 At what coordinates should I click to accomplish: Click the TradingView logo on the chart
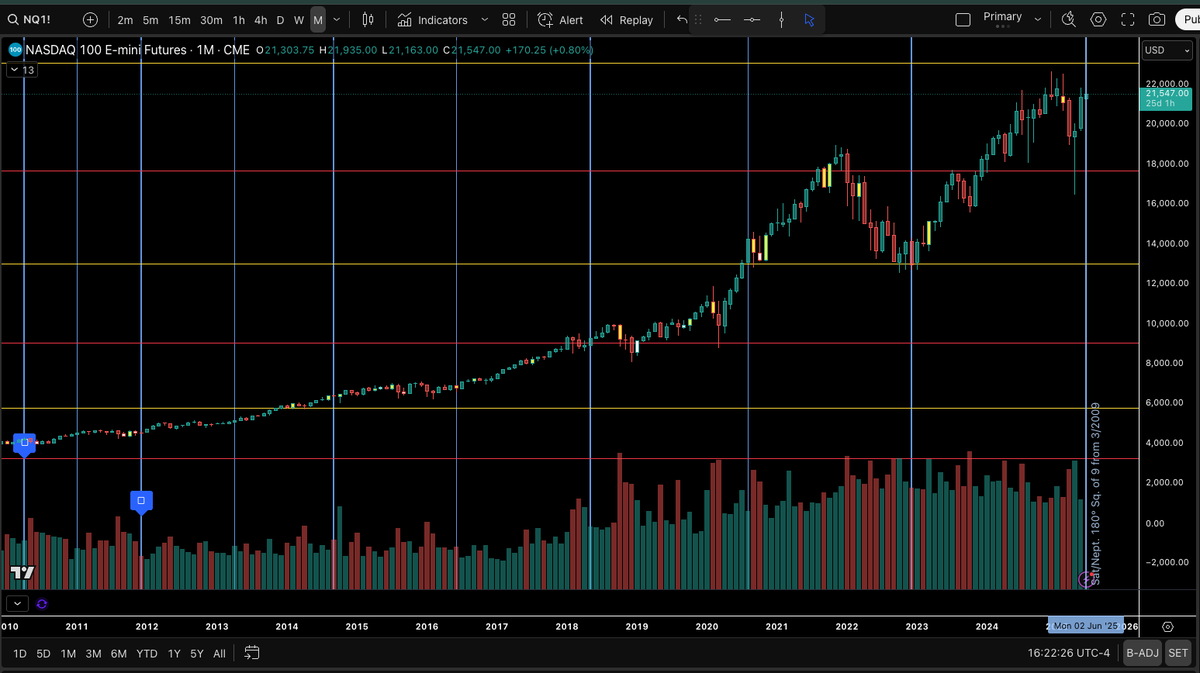(x=22, y=573)
